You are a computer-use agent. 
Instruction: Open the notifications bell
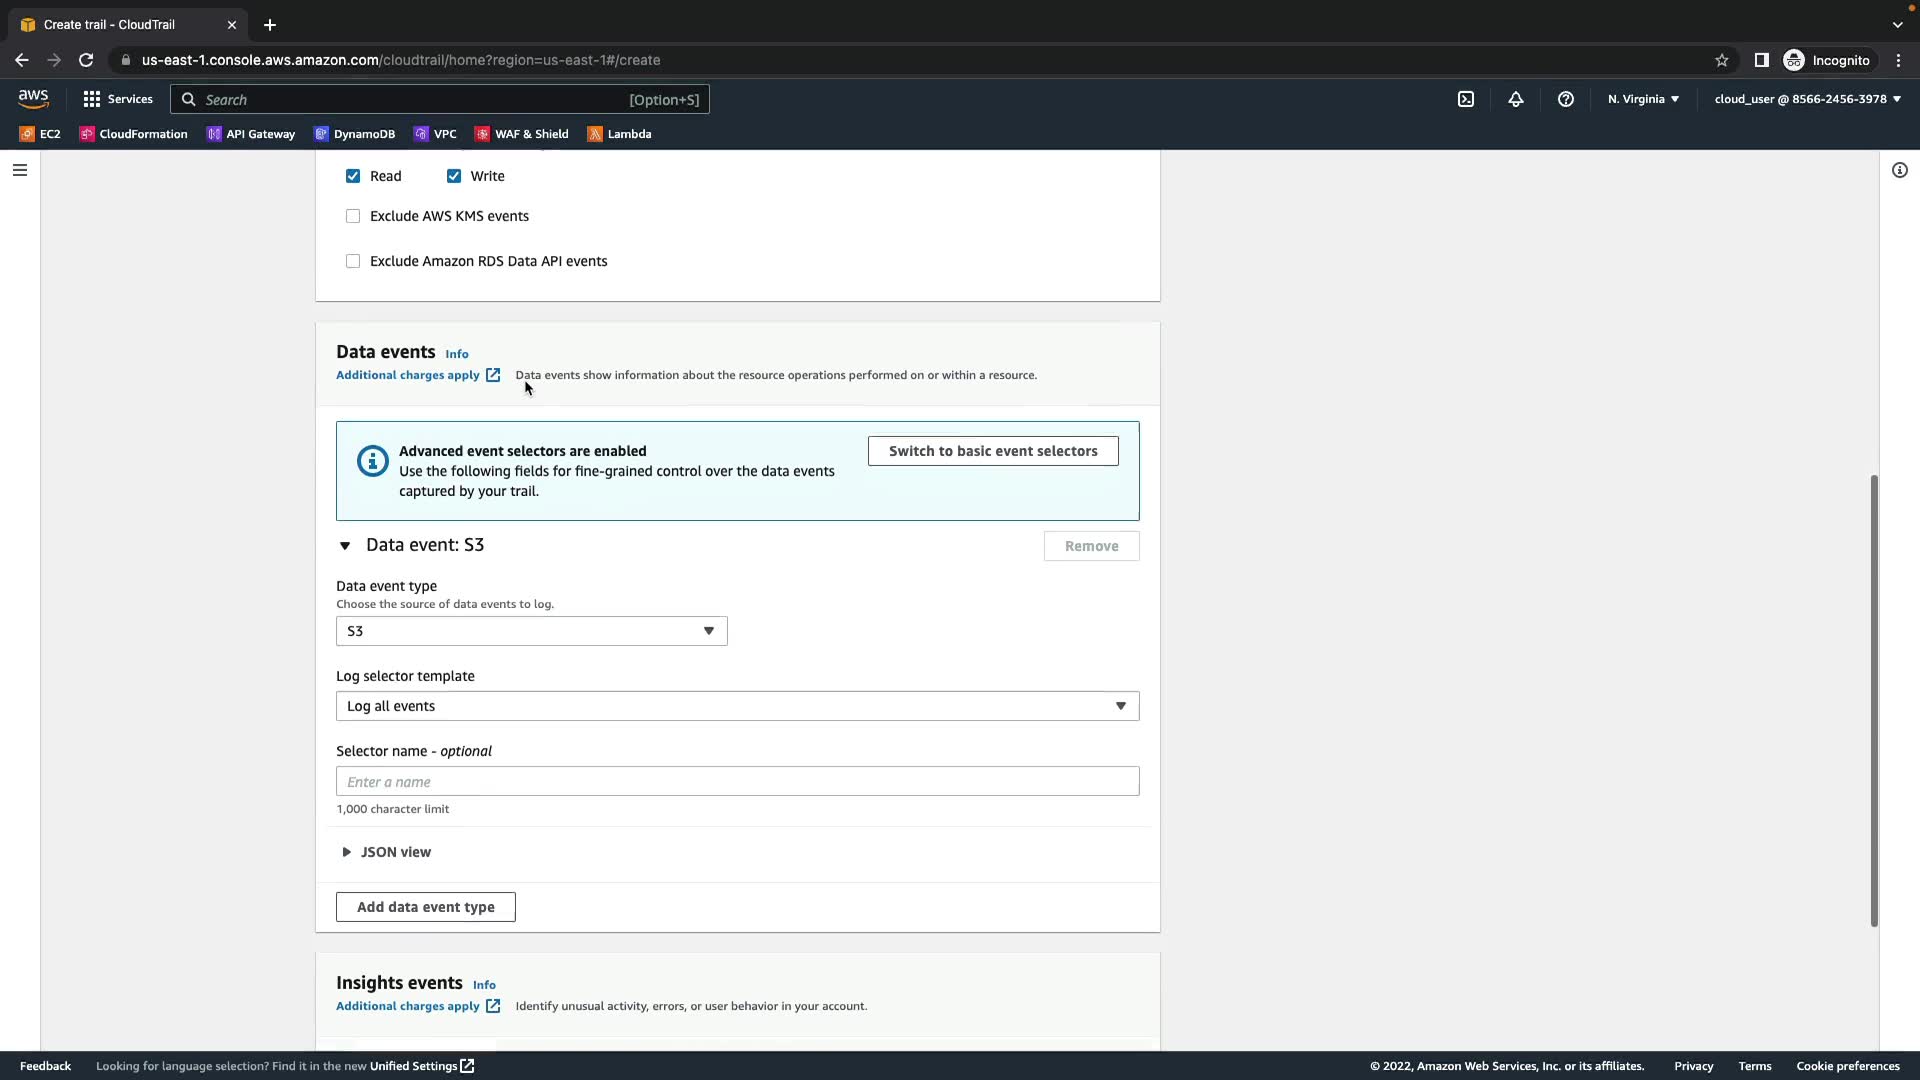[x=1516, y=99]
